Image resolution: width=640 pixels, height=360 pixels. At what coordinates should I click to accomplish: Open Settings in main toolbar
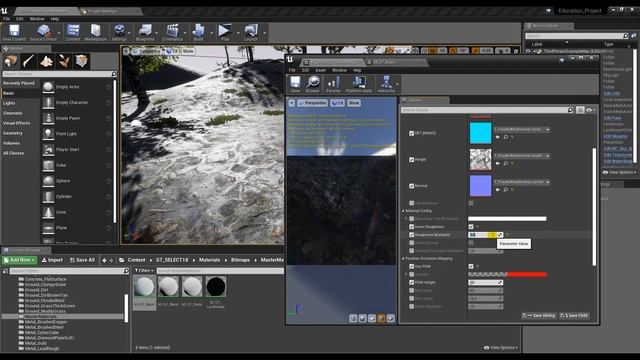pyautogui.click(x=119, y=32)
